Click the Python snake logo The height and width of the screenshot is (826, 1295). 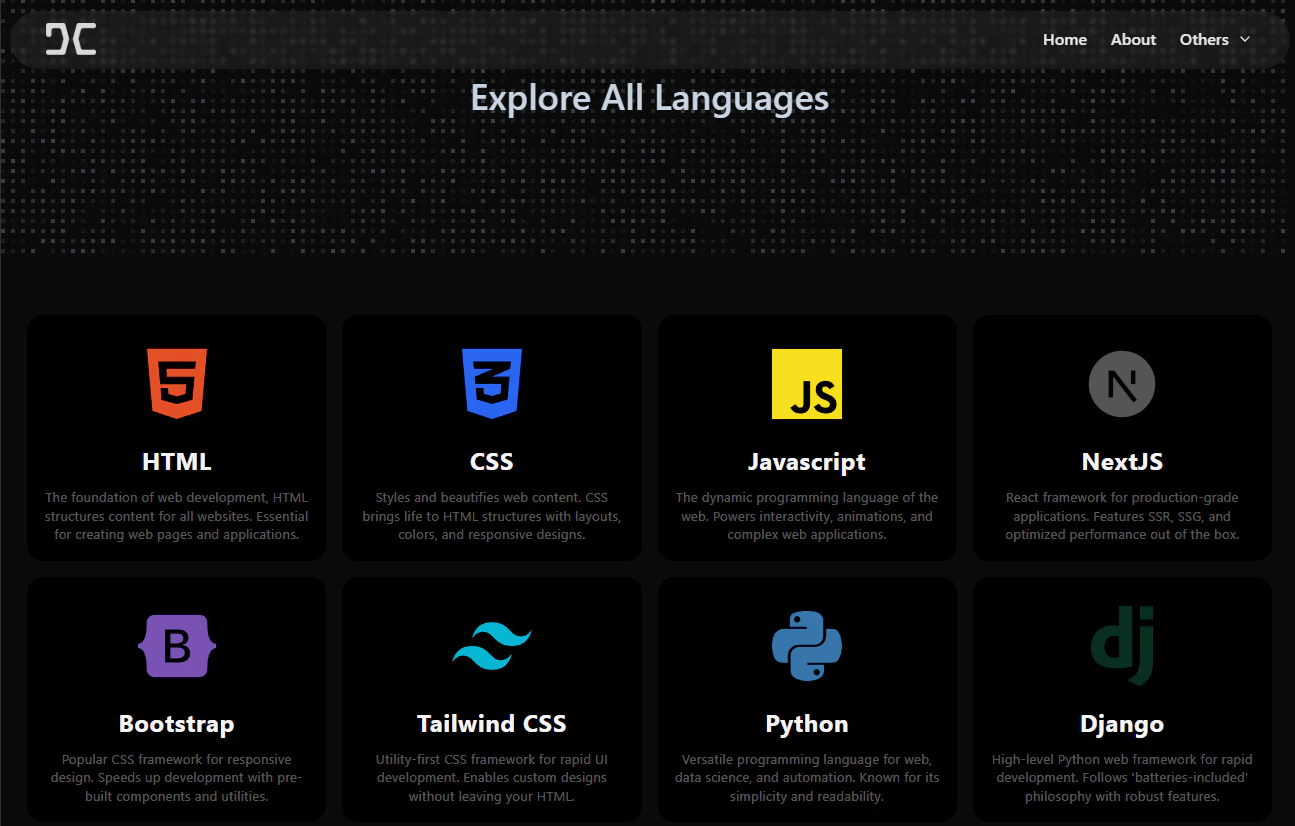(x=807, y=646)
